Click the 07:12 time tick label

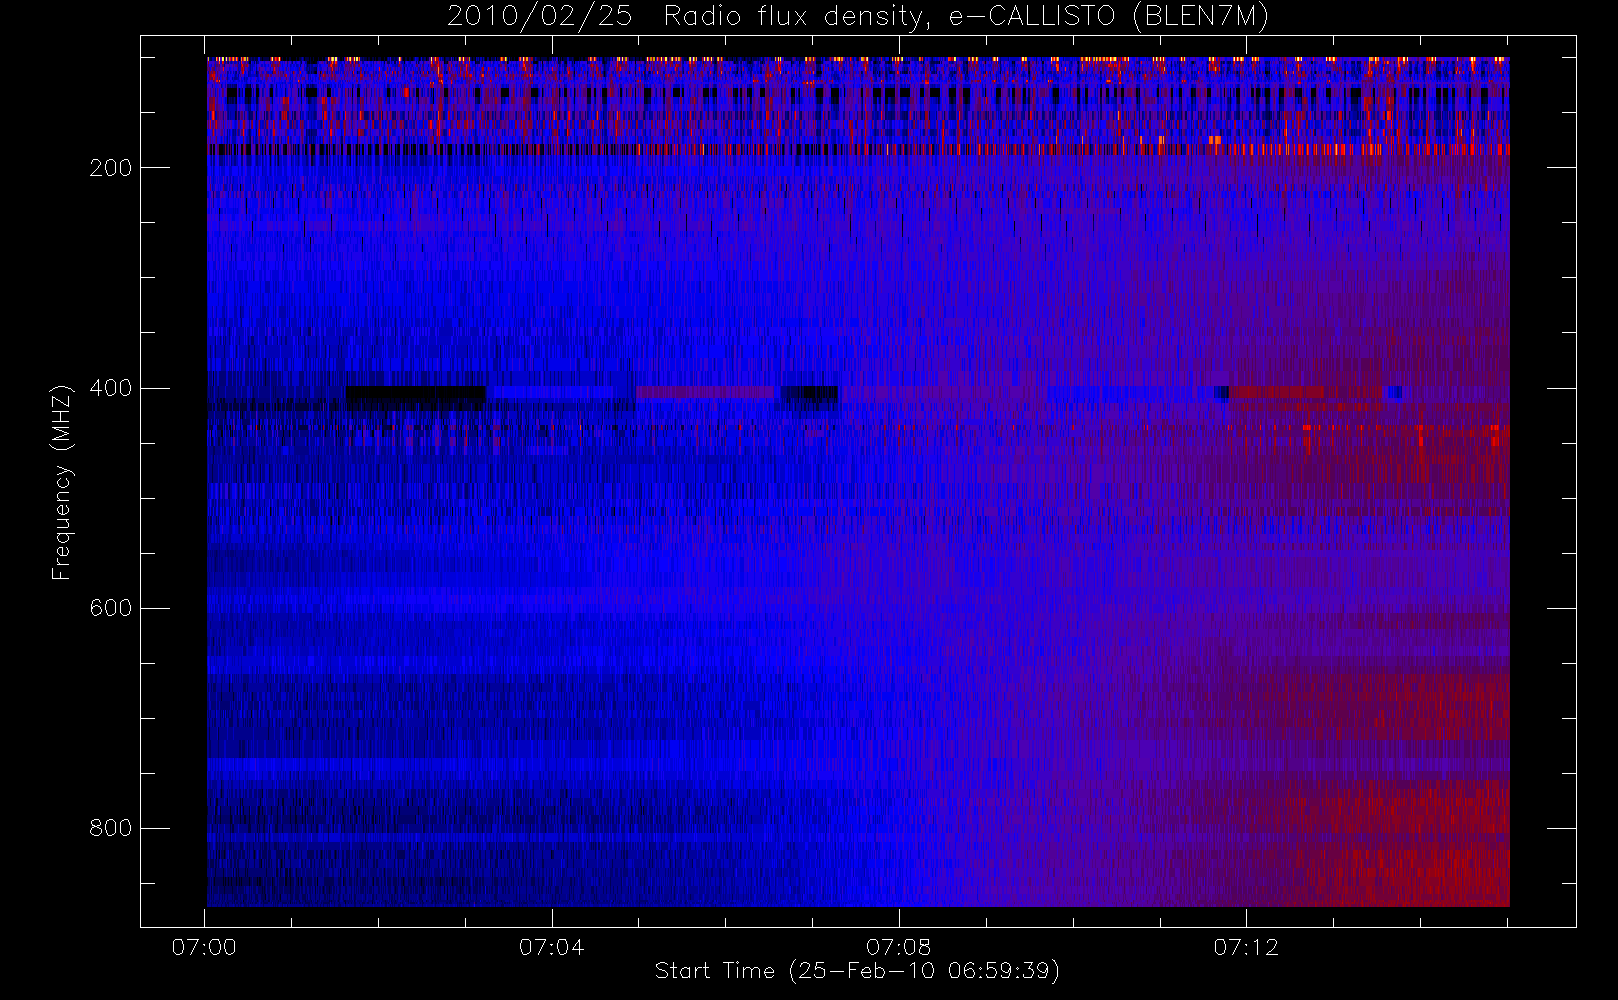pos(1246,947)
